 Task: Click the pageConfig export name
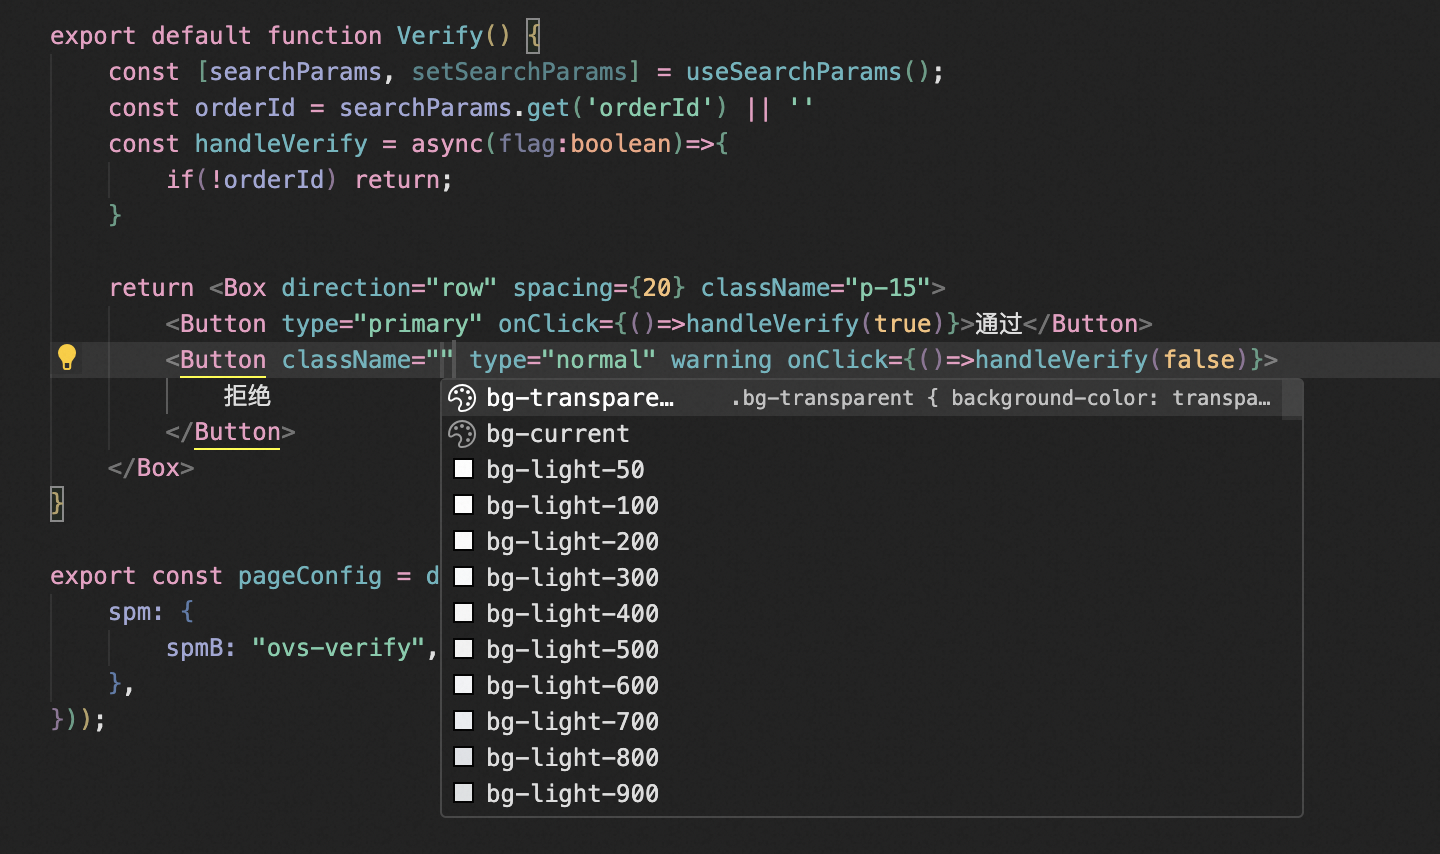coord(310,576)
